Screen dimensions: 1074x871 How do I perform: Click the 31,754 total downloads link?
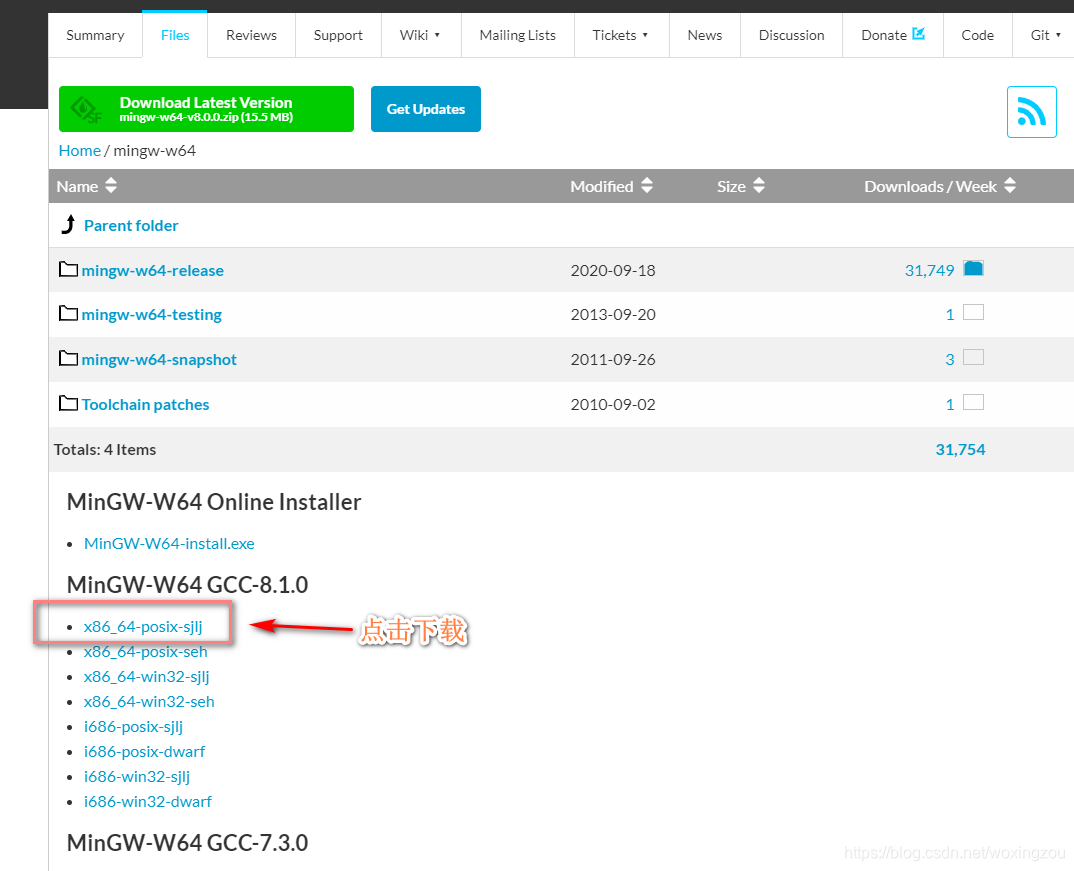click(960, 450)
